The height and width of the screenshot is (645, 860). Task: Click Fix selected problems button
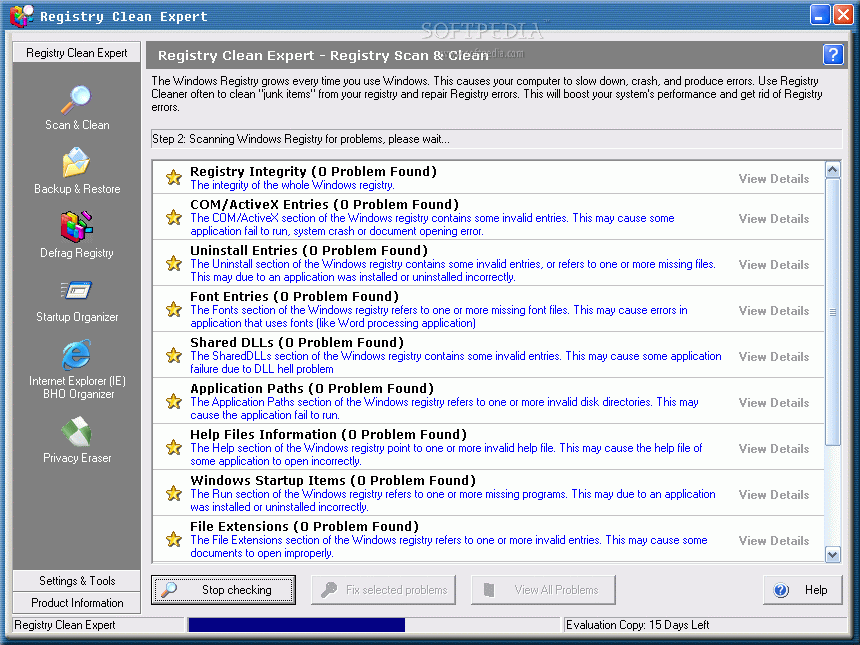point(383,590)
